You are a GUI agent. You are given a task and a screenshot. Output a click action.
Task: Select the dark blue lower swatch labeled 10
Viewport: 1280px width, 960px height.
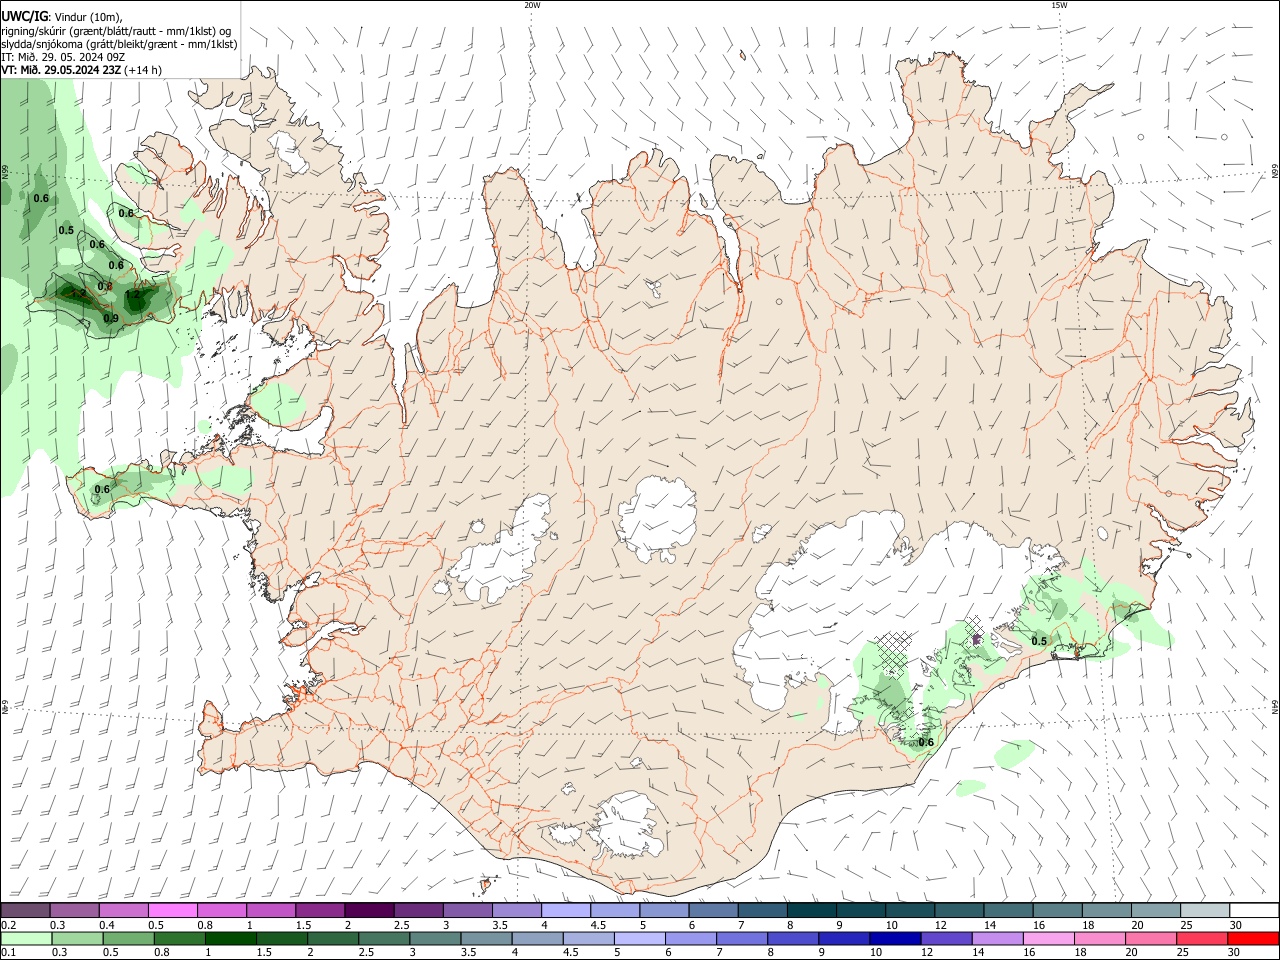895,938
